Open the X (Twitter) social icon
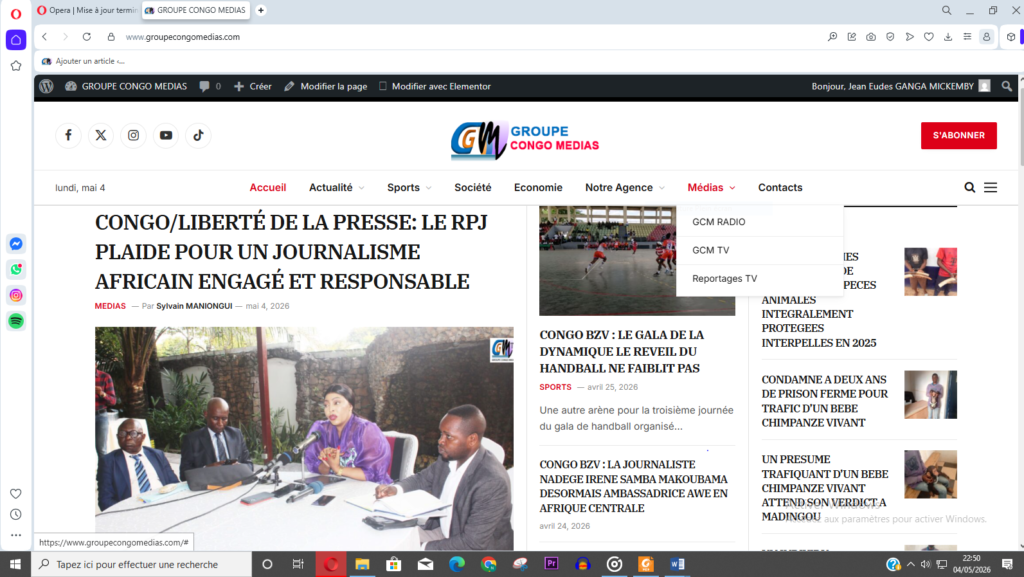This screenshot has width=1024, height=577. point(101,135)
